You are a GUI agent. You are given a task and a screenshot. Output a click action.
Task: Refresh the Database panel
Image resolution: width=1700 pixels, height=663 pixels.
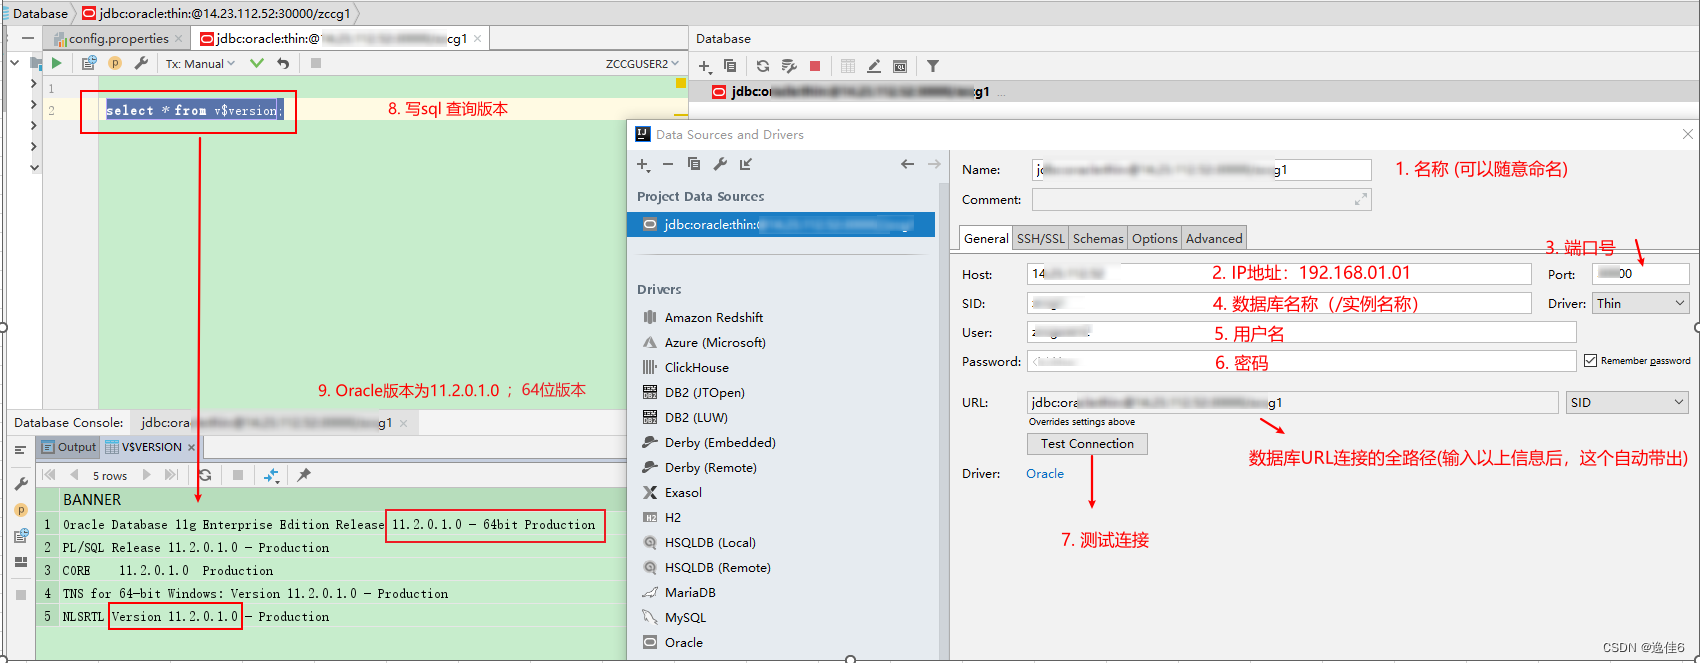763,66
